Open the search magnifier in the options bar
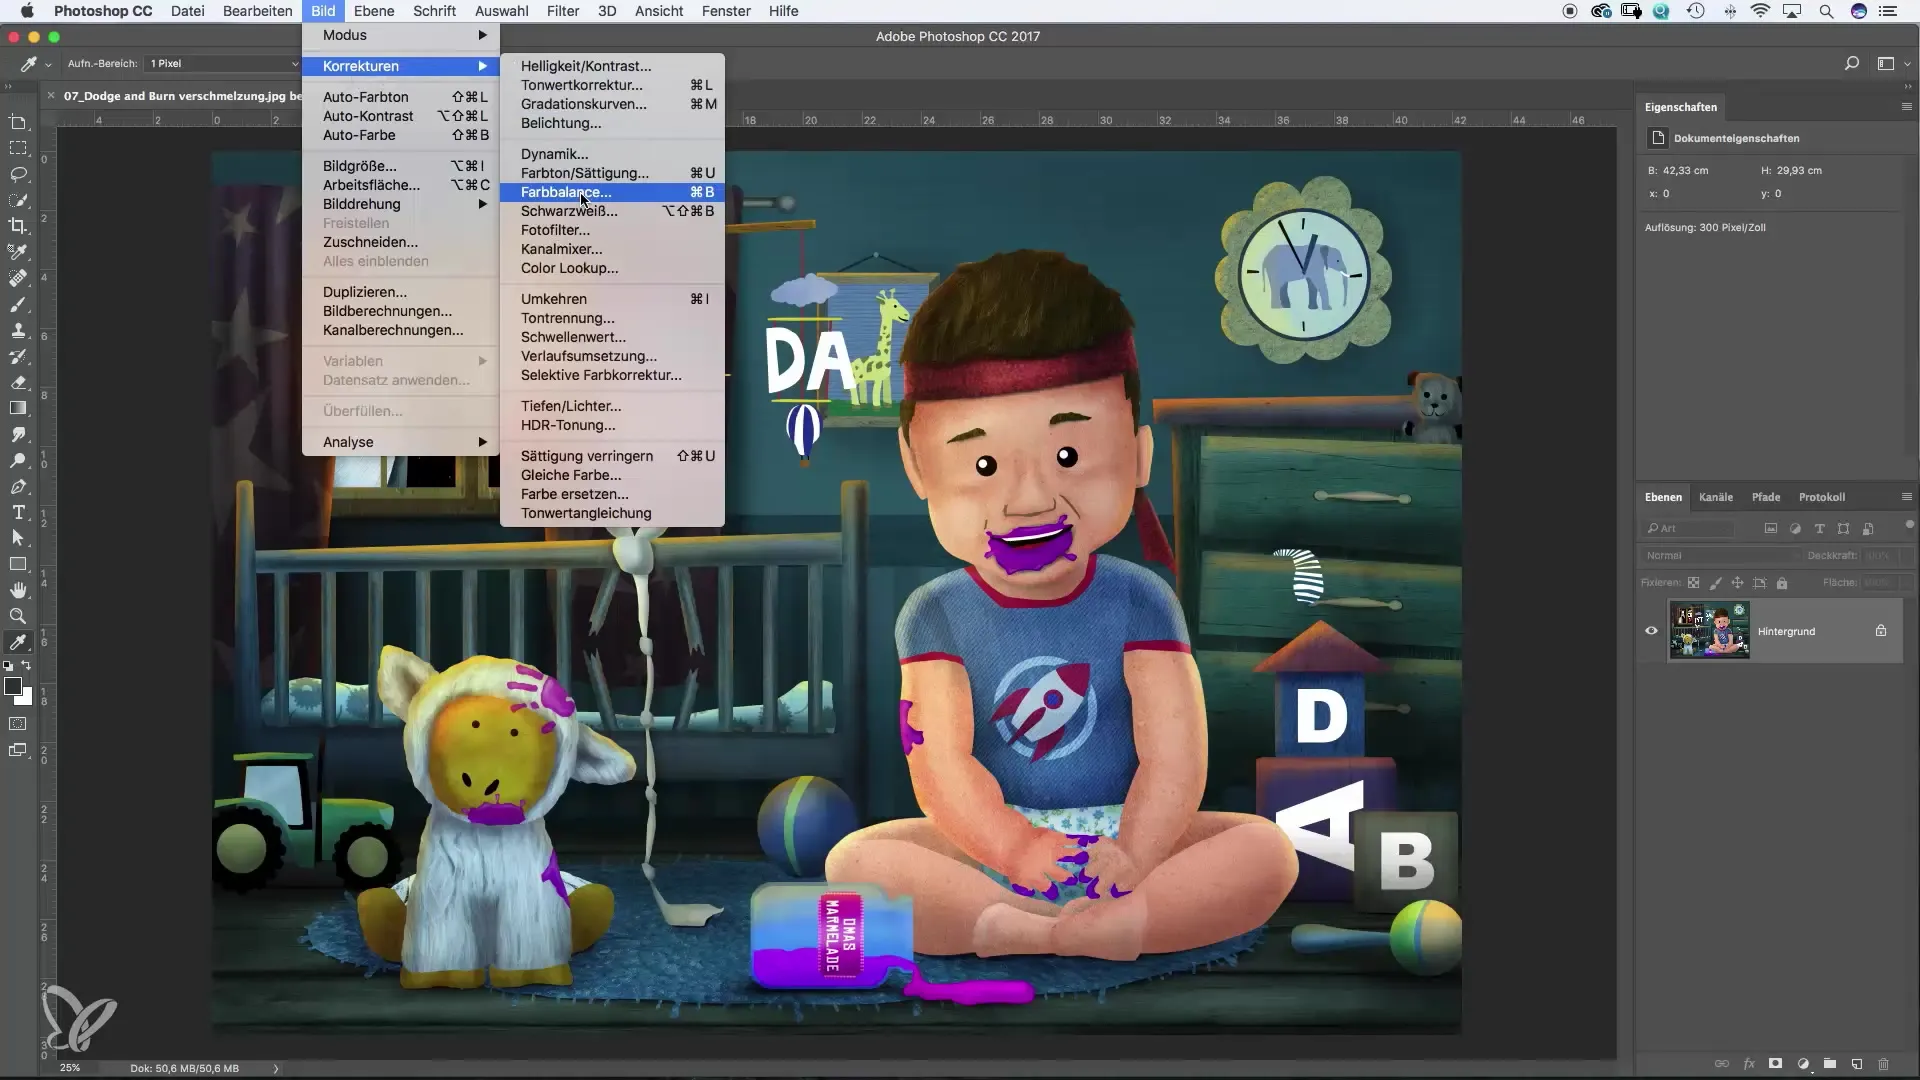Image resolution: width=1920 pixels, height=1080 pixels. (x=1852, y=63)
